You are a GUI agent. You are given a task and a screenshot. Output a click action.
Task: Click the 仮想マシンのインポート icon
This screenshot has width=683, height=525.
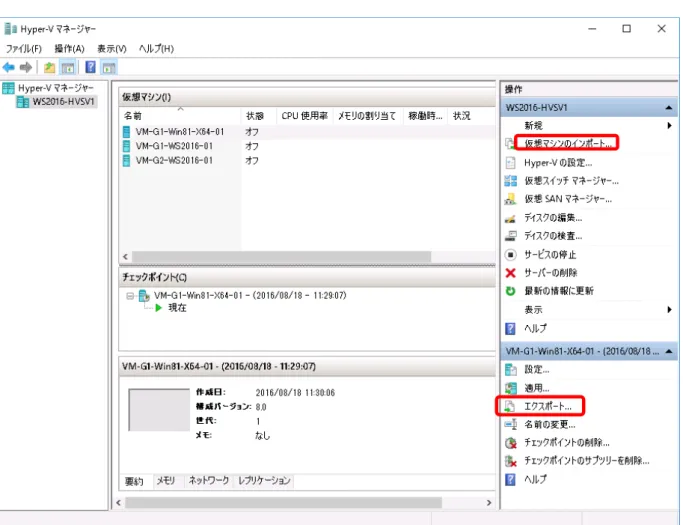tap(509, 143)
